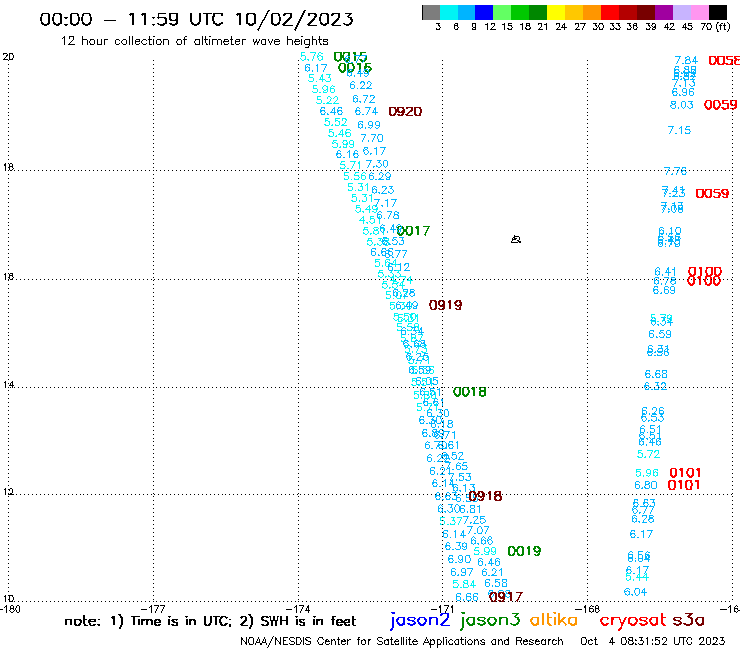This screenshot has height=650, width=740.
Task: Pick the orange swatch in the color scale
Action: click(x=592, y=12)
